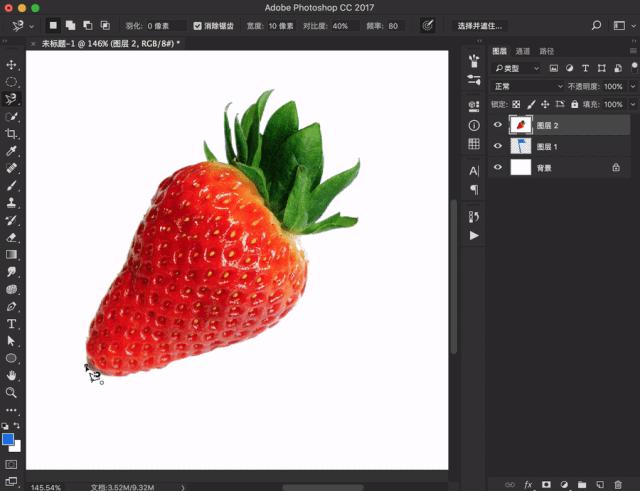
Task: Pick the Eyedropper tool
Action: point(12,151)
